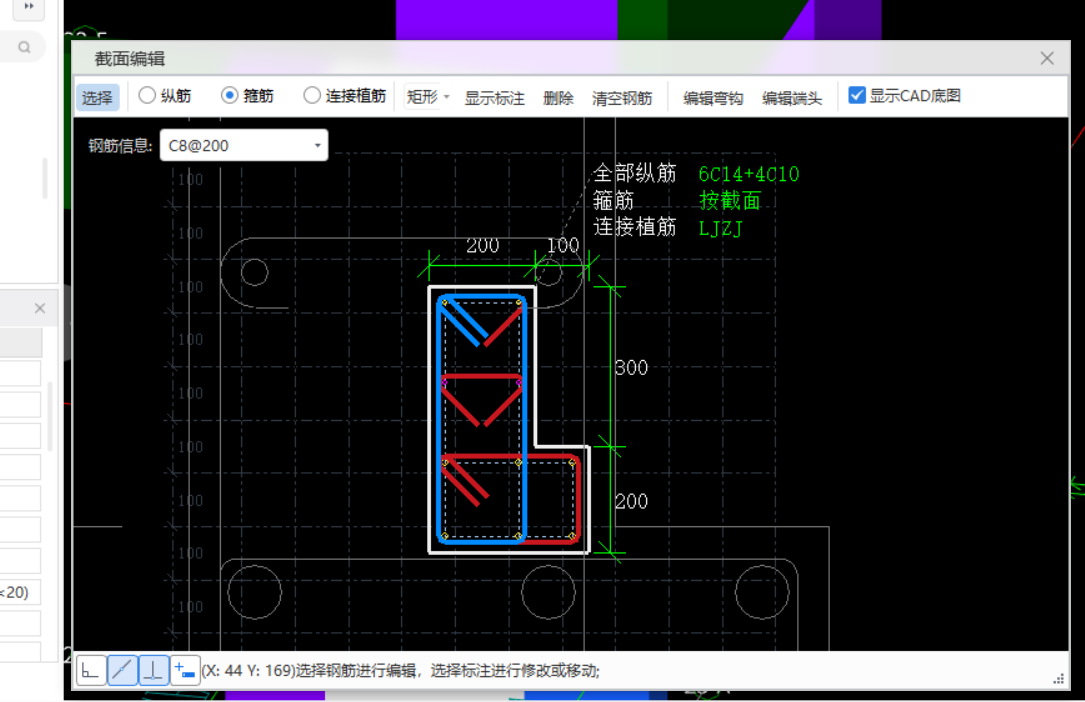
Task: Toggle the diagonal line snap icon
Action: (122, 670)
